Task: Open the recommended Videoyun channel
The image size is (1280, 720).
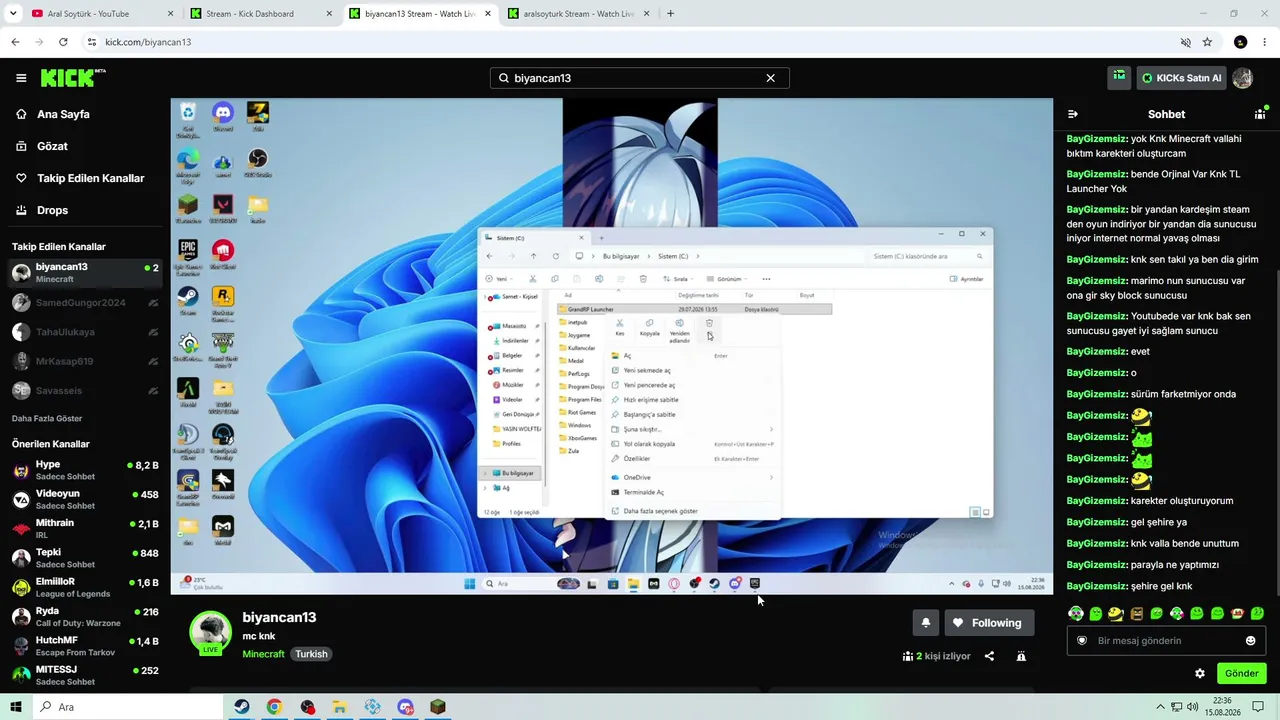Action: 85,499
